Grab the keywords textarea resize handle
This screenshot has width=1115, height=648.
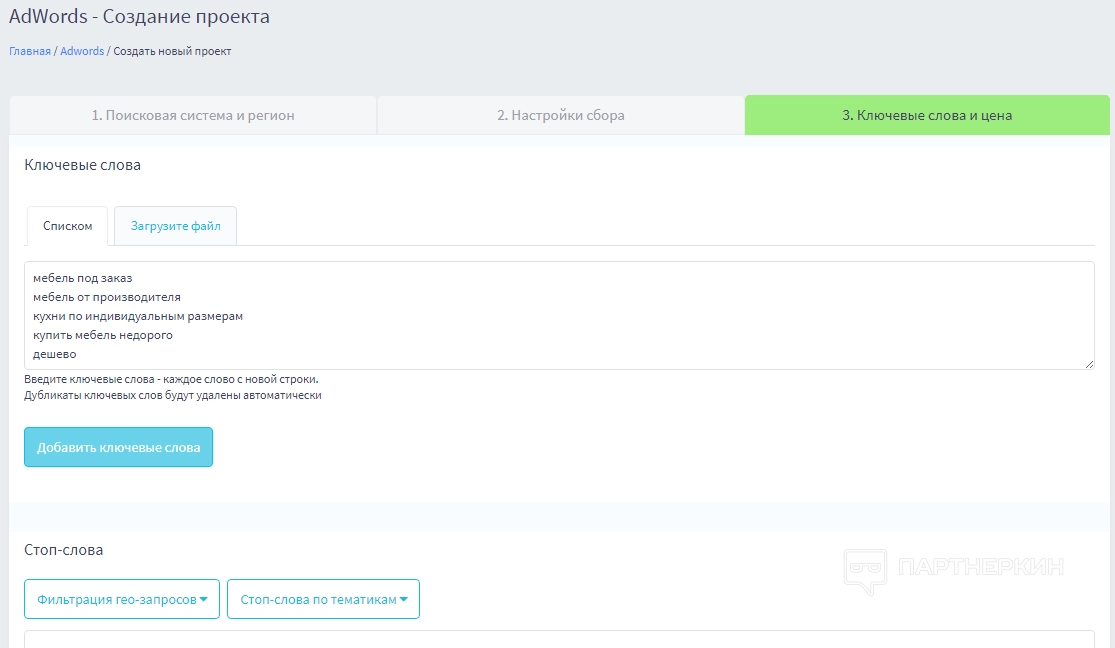[x=1089, y=363]
